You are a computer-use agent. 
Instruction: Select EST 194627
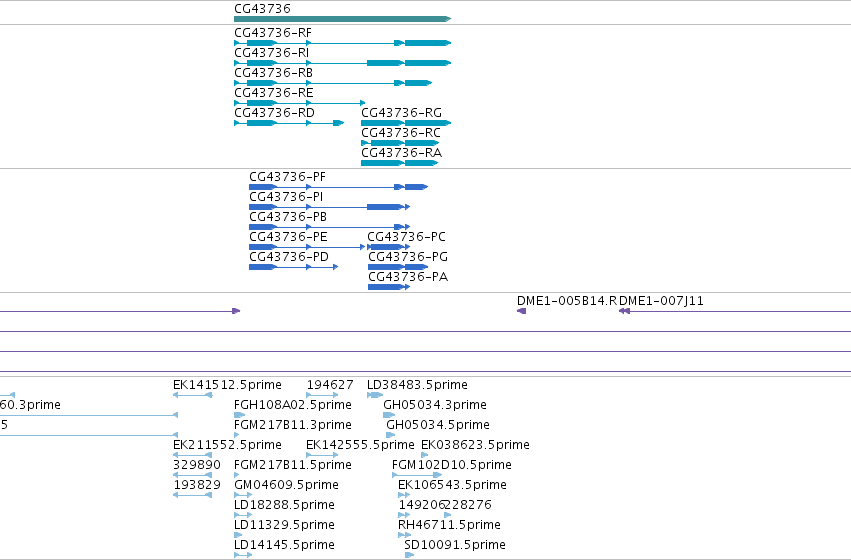tap(330, 385)
